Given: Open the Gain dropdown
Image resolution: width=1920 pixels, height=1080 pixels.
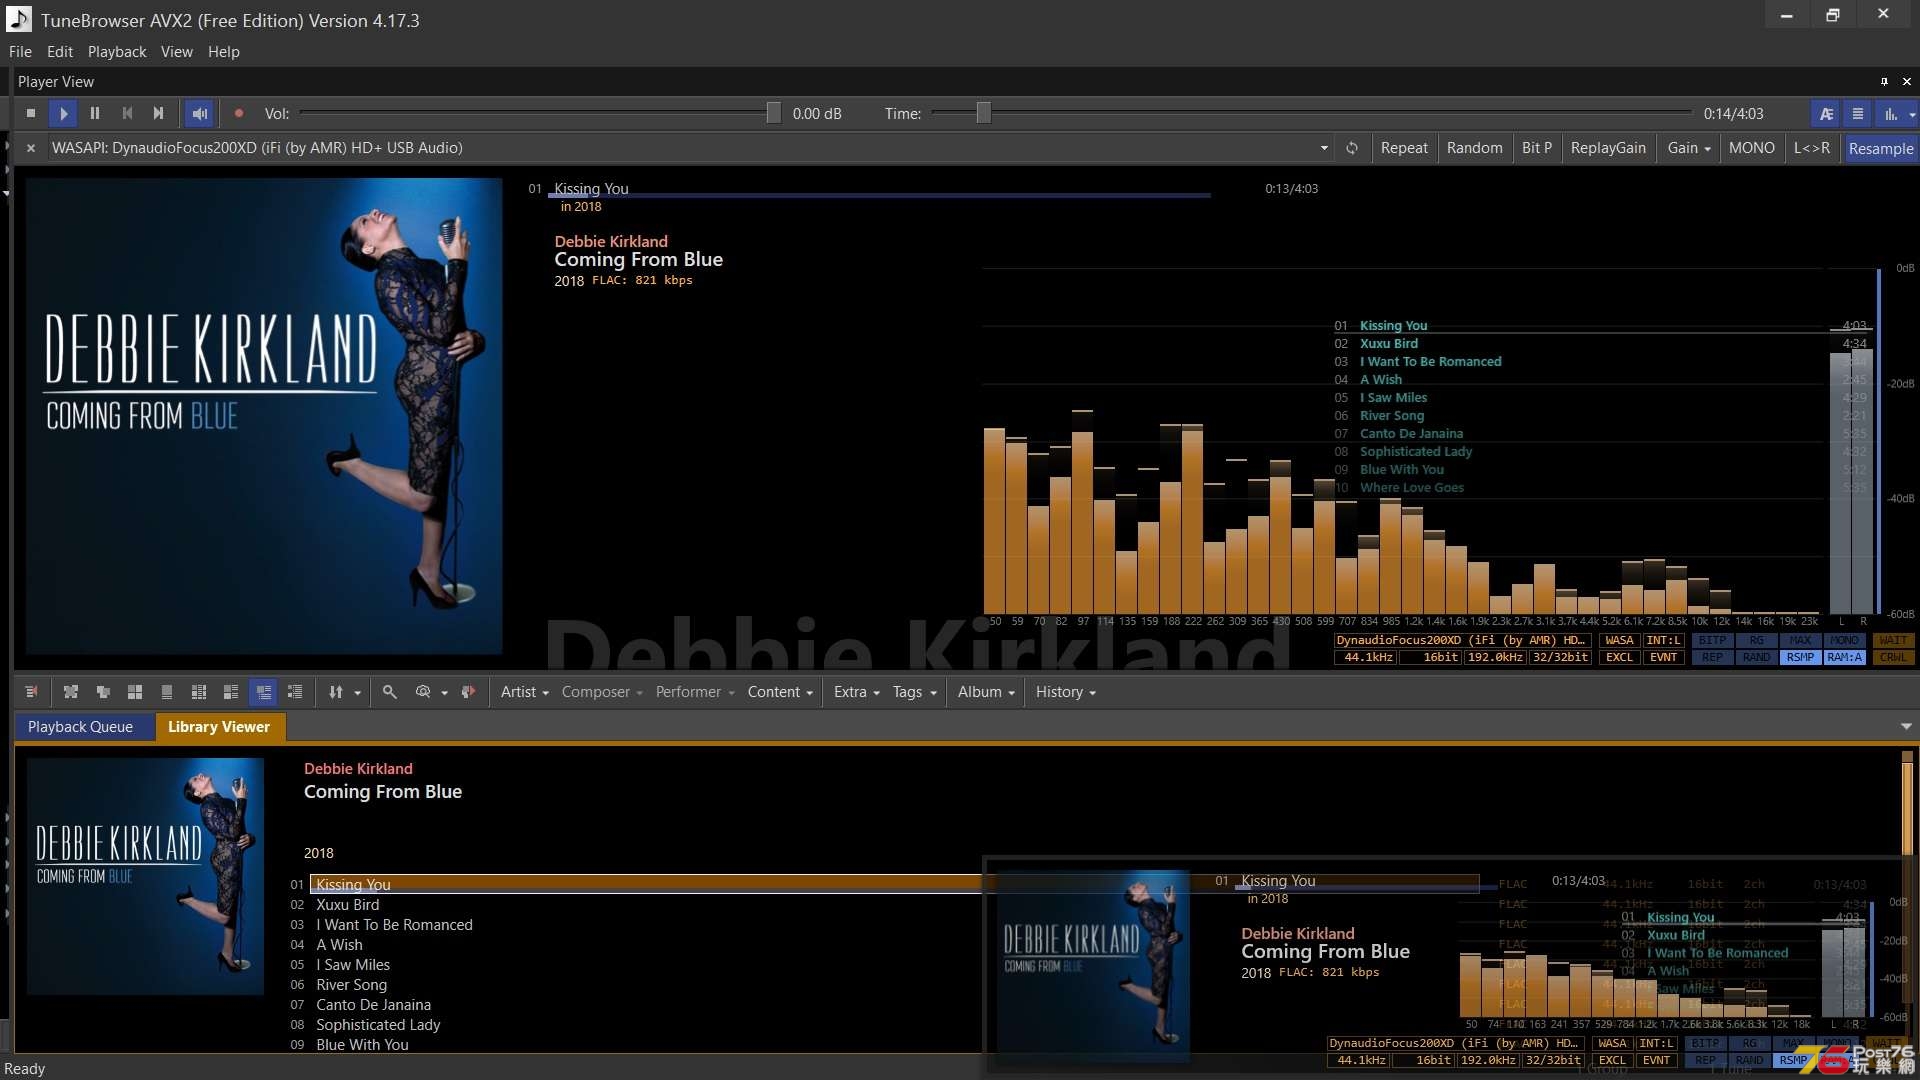Looking at the screenshot, I should [x=1688, y=148].
